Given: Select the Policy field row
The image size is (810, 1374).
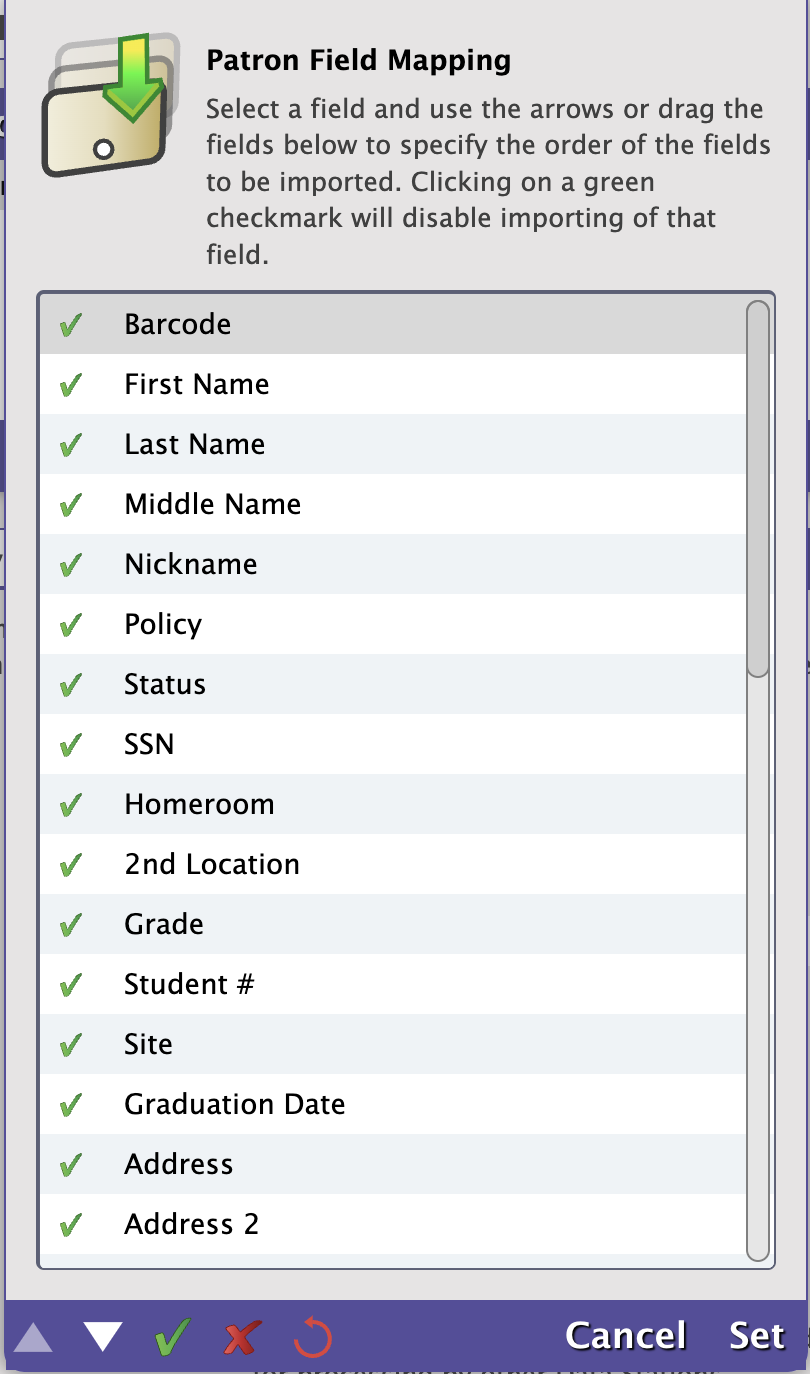Looking at the screenshot, I should point(393,624).
